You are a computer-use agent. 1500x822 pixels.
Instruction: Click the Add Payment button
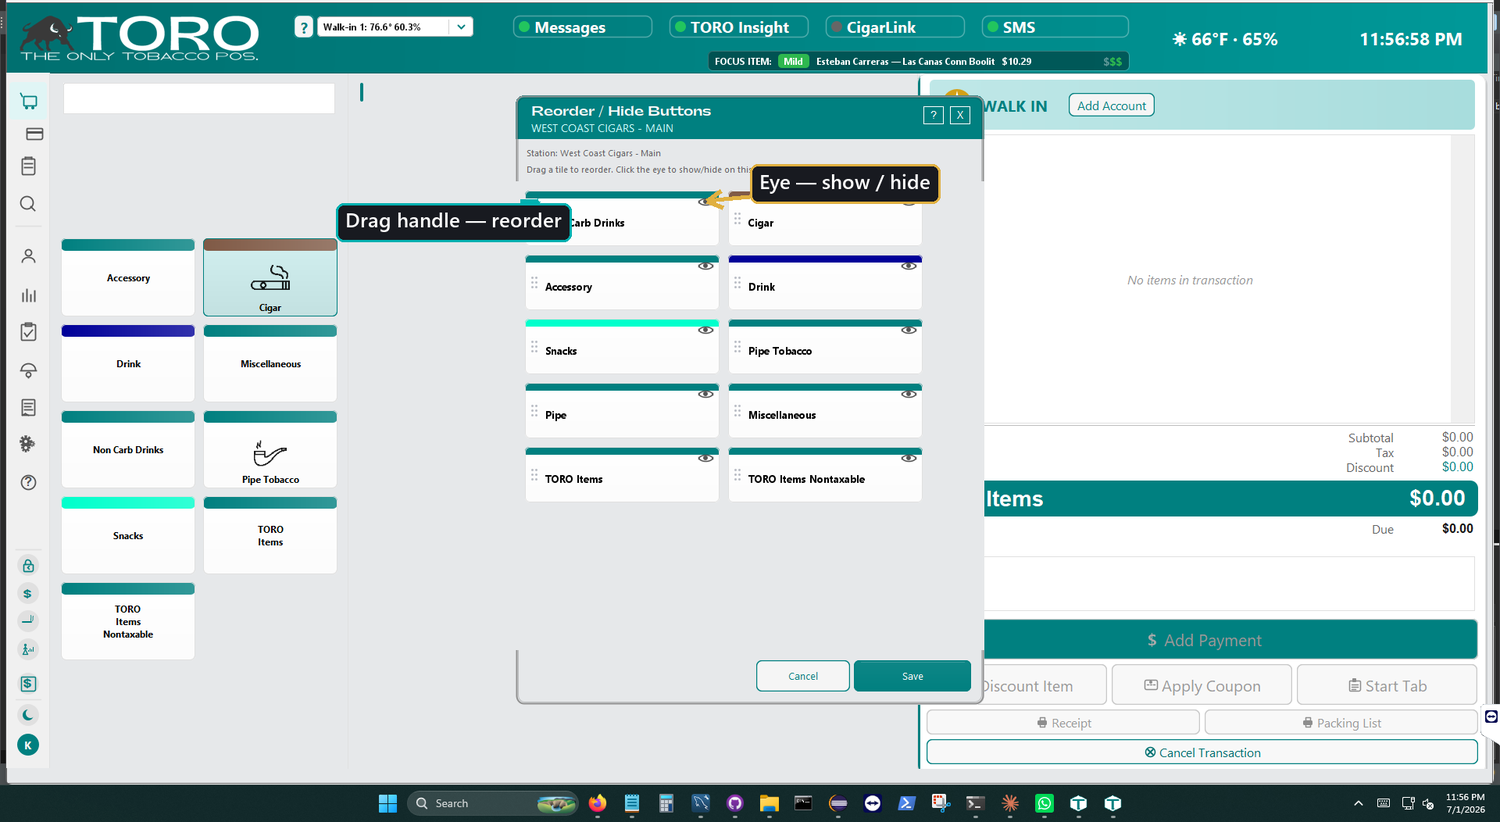click(x=1230, y=640)
